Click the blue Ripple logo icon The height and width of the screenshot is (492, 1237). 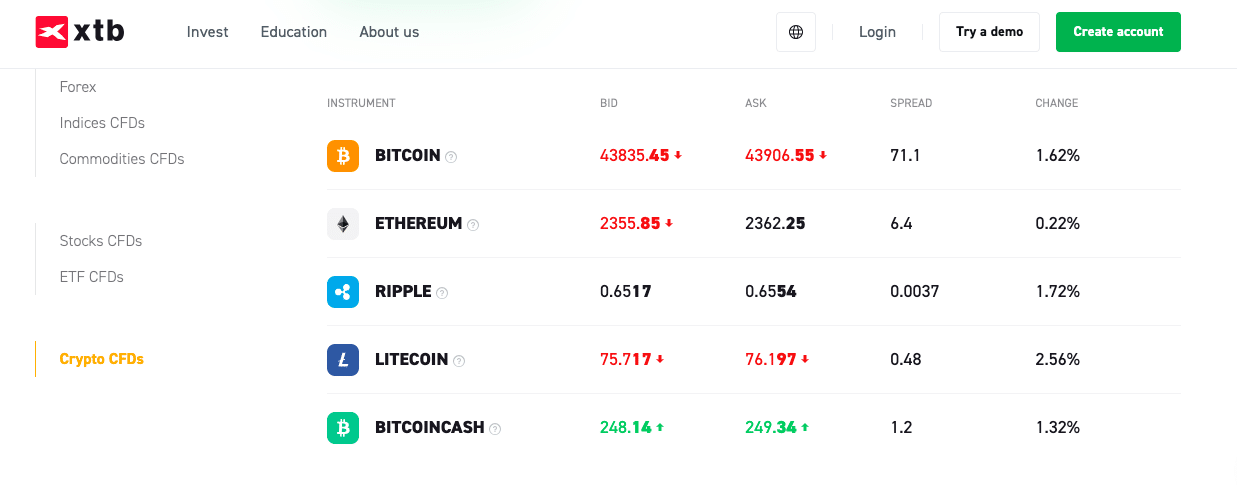tap(343, 292)
